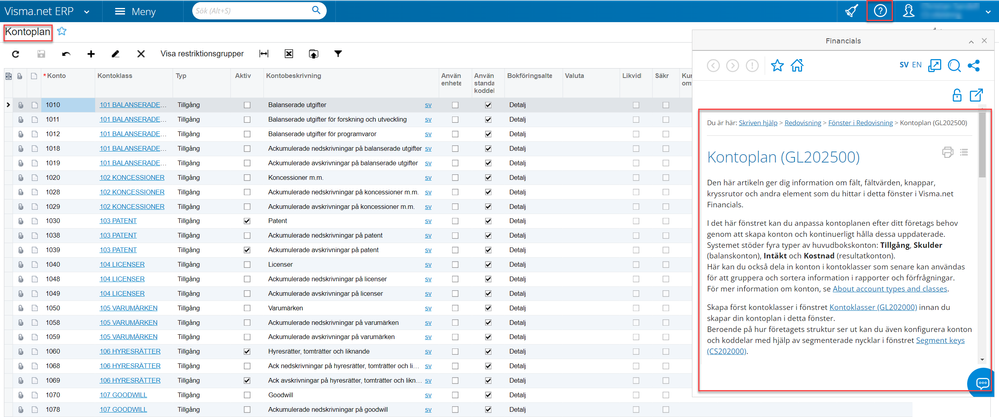This screenshot has width=999, height=417.
Task: Click the Visa restriktionsgrupper button
Action: click(x=203, y=54)
